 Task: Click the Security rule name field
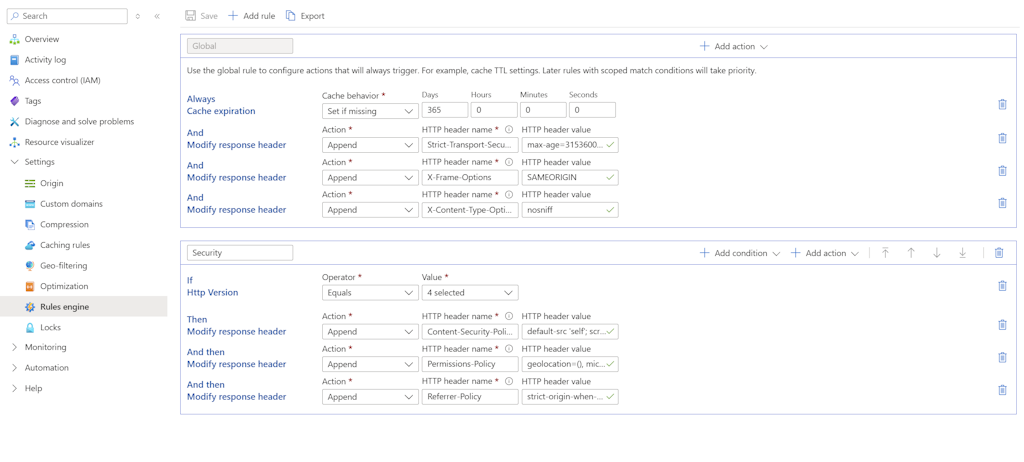pos(240,253)
